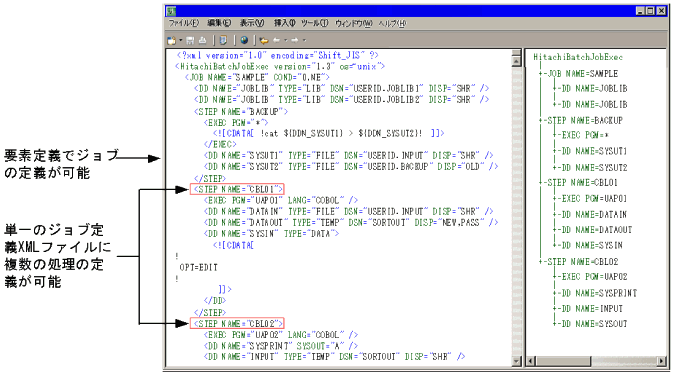Image resolution: width=675 pixels, height=377 pixels.
Task: Click DD NAME="SYSUT2" DSN="USERID.BACKUP" line
Action: (x=351, y=166)
